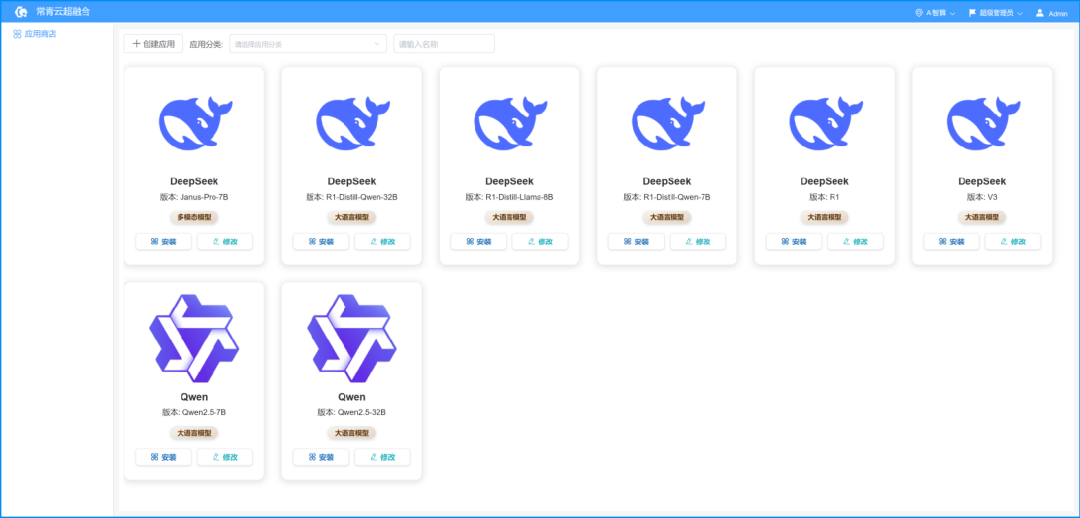Expand the A智算 location dropdown

[934, 13]
